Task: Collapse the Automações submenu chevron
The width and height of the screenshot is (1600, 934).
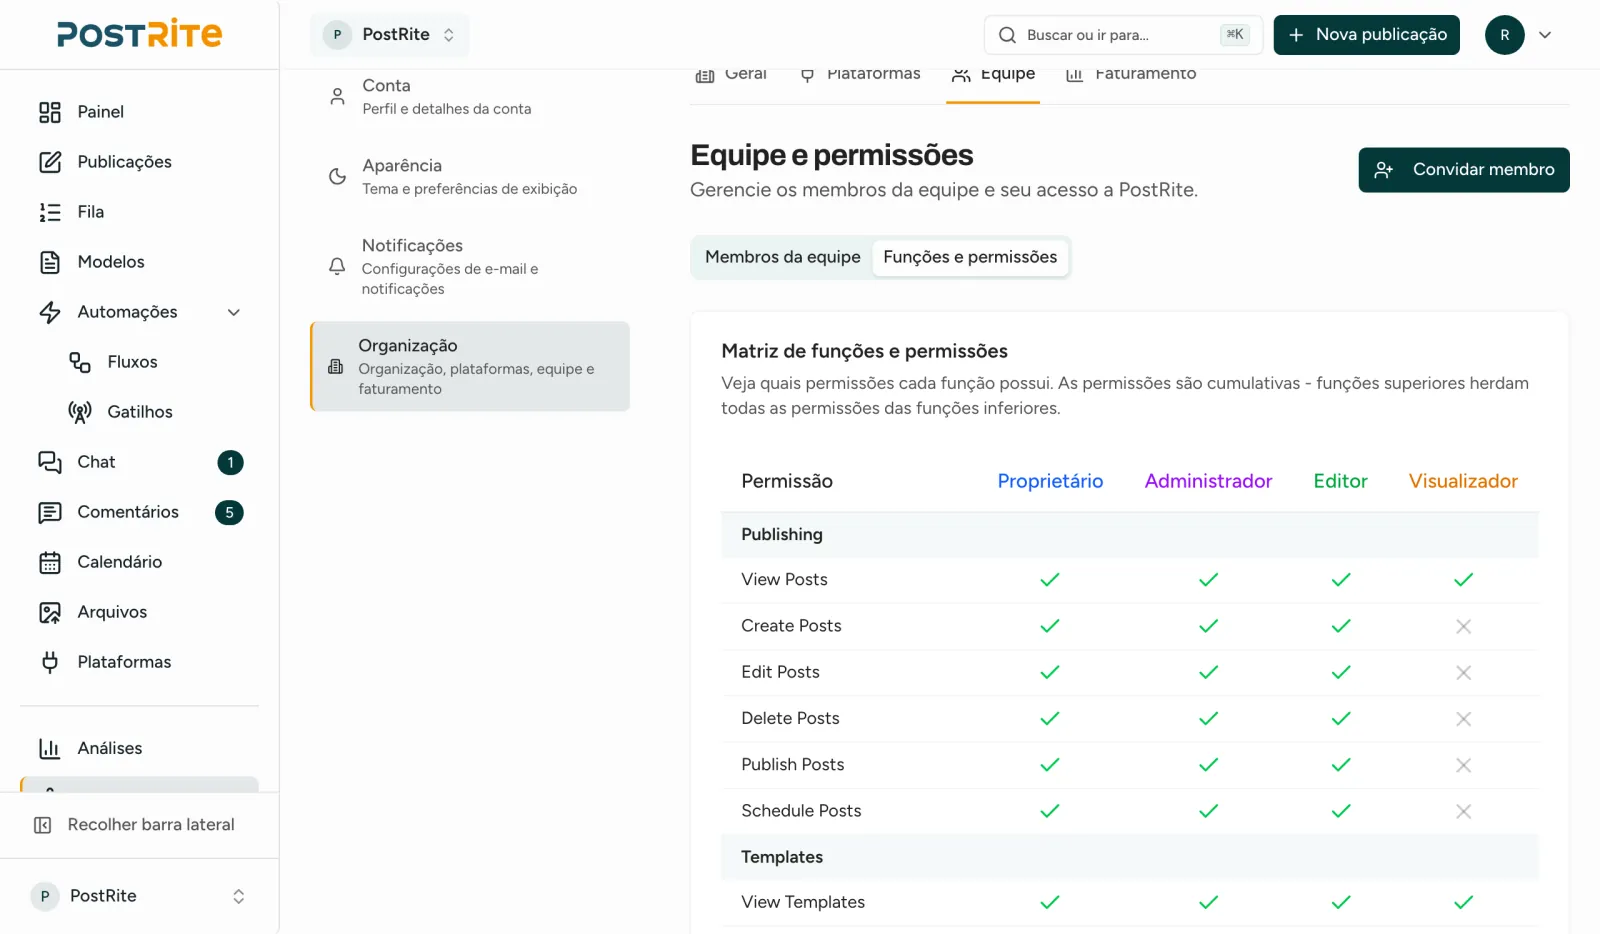Action: (x=234, y=312)
